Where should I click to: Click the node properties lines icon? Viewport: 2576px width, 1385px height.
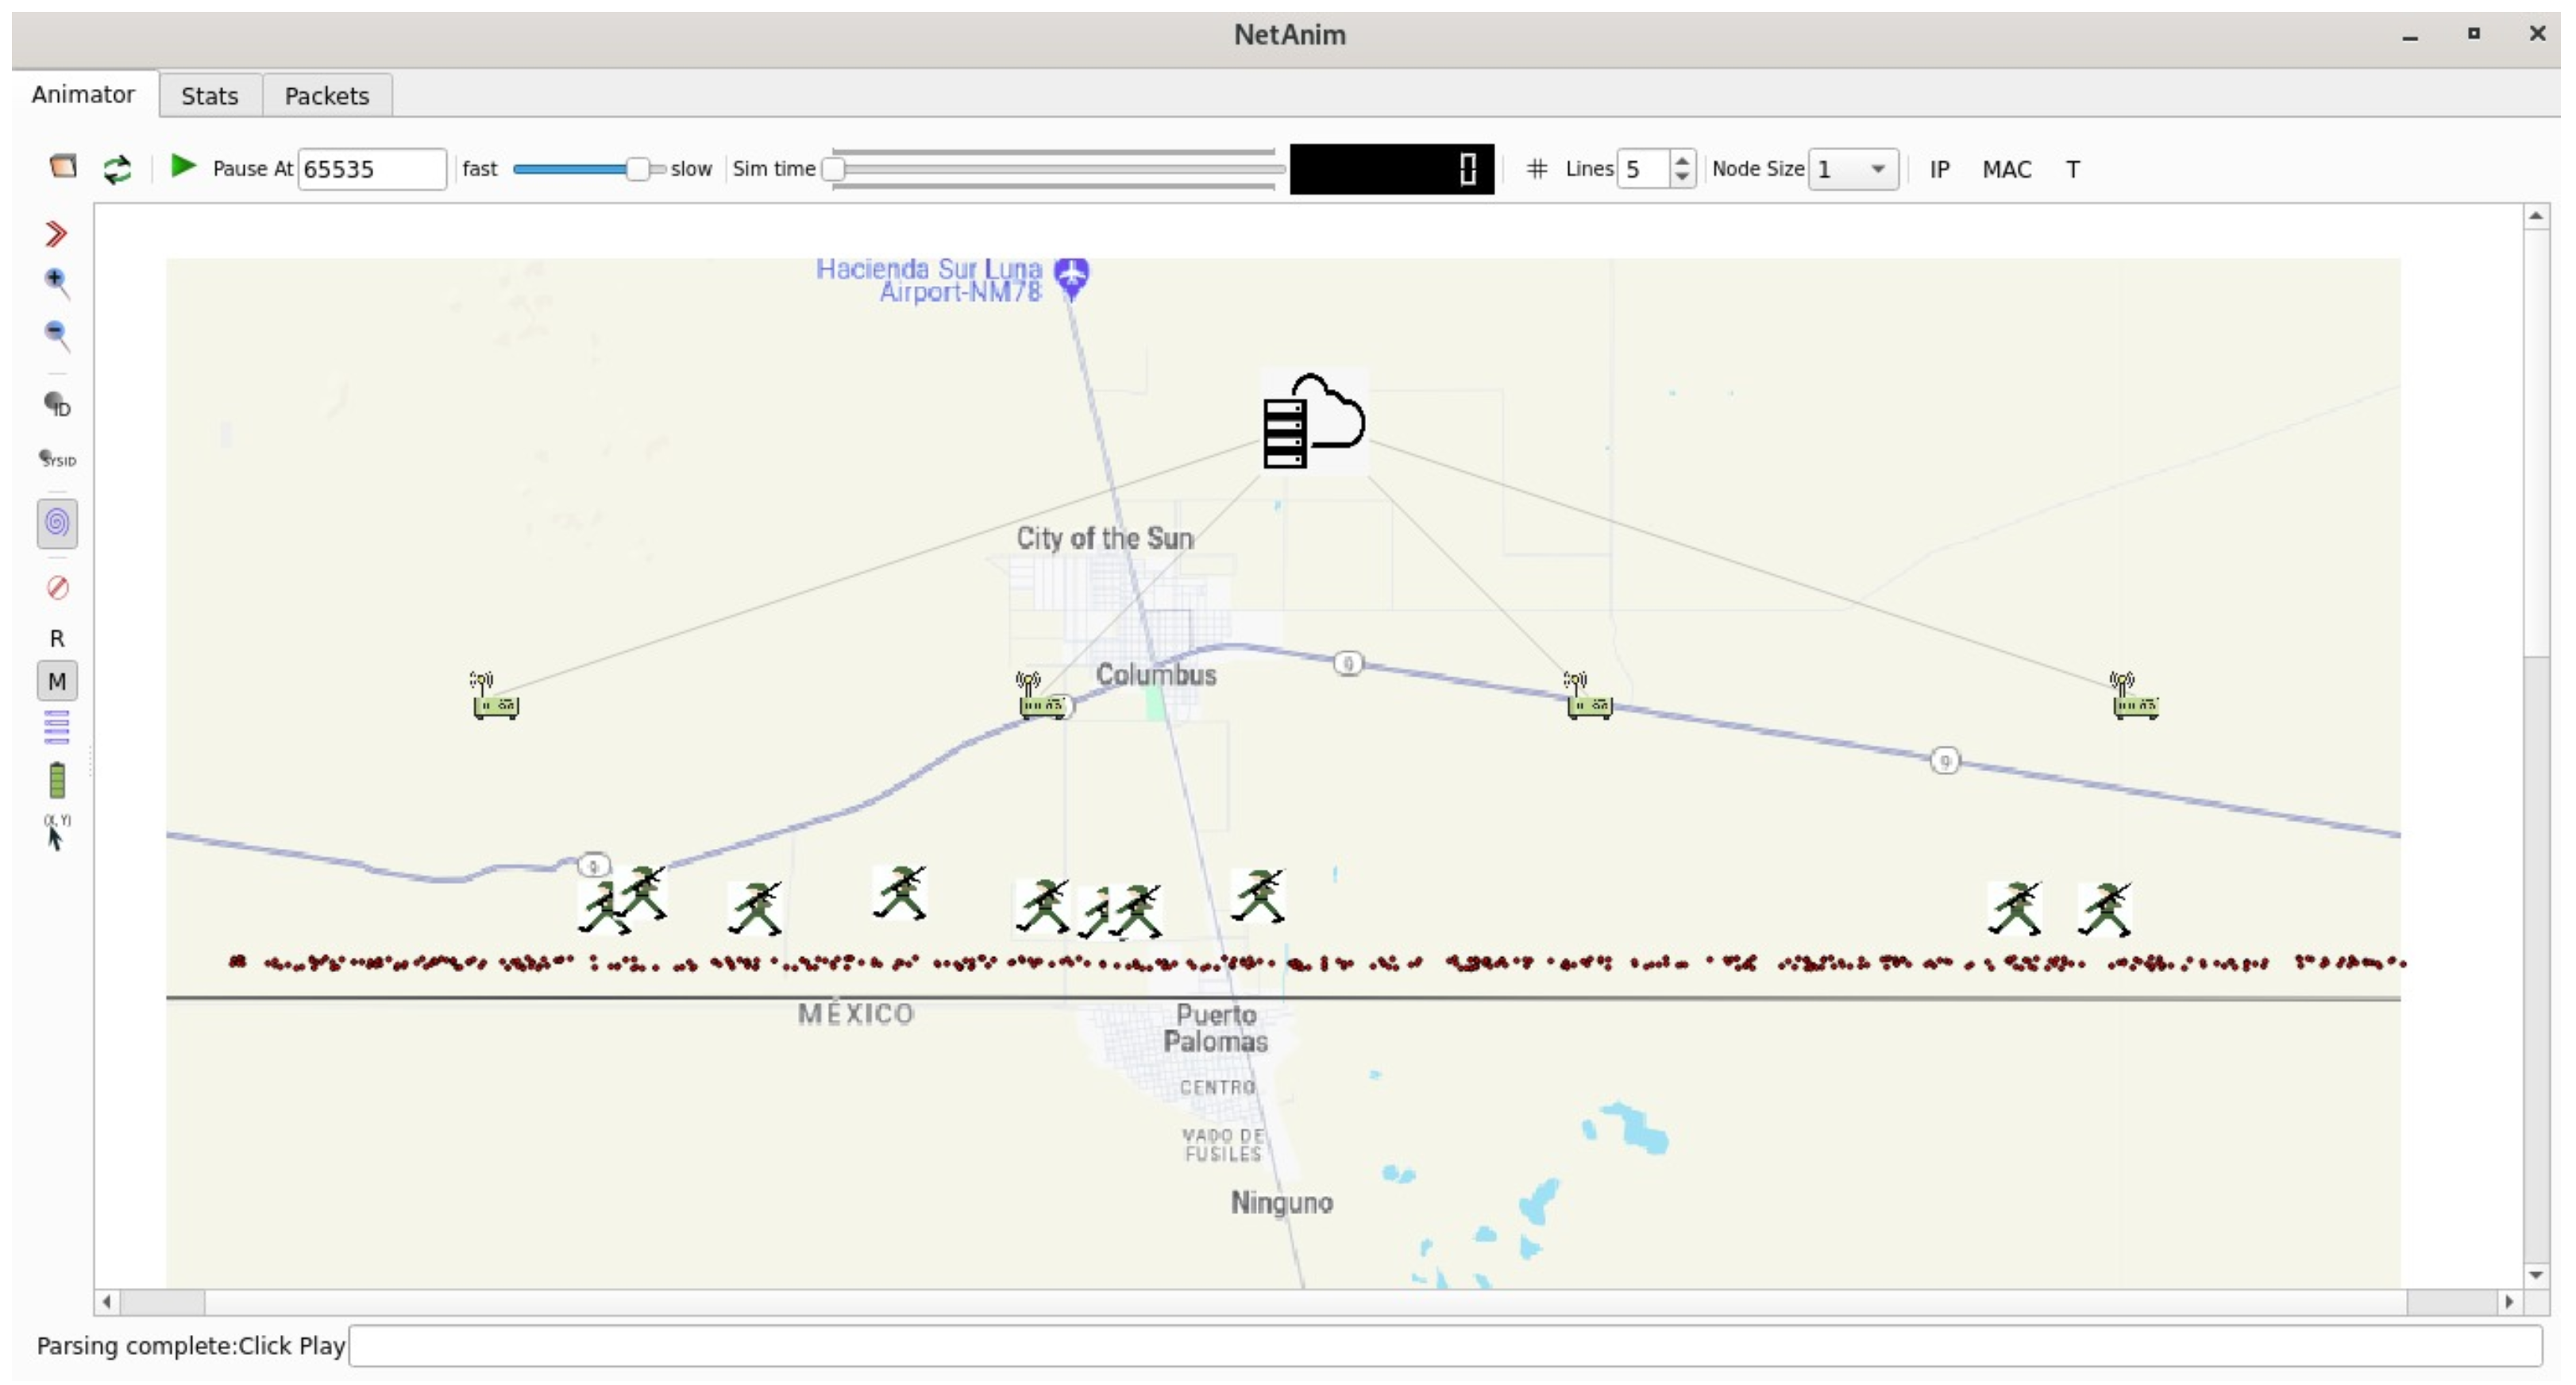pyautogui.click(x=57, y=728)
